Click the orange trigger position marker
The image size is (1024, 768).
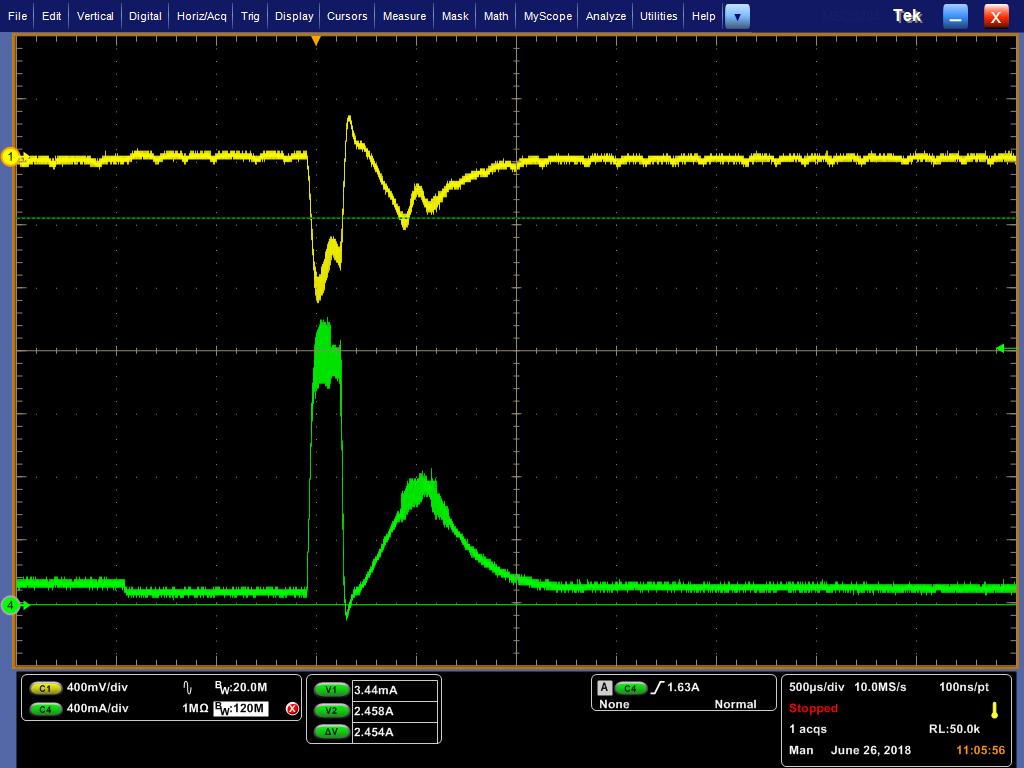316,40
